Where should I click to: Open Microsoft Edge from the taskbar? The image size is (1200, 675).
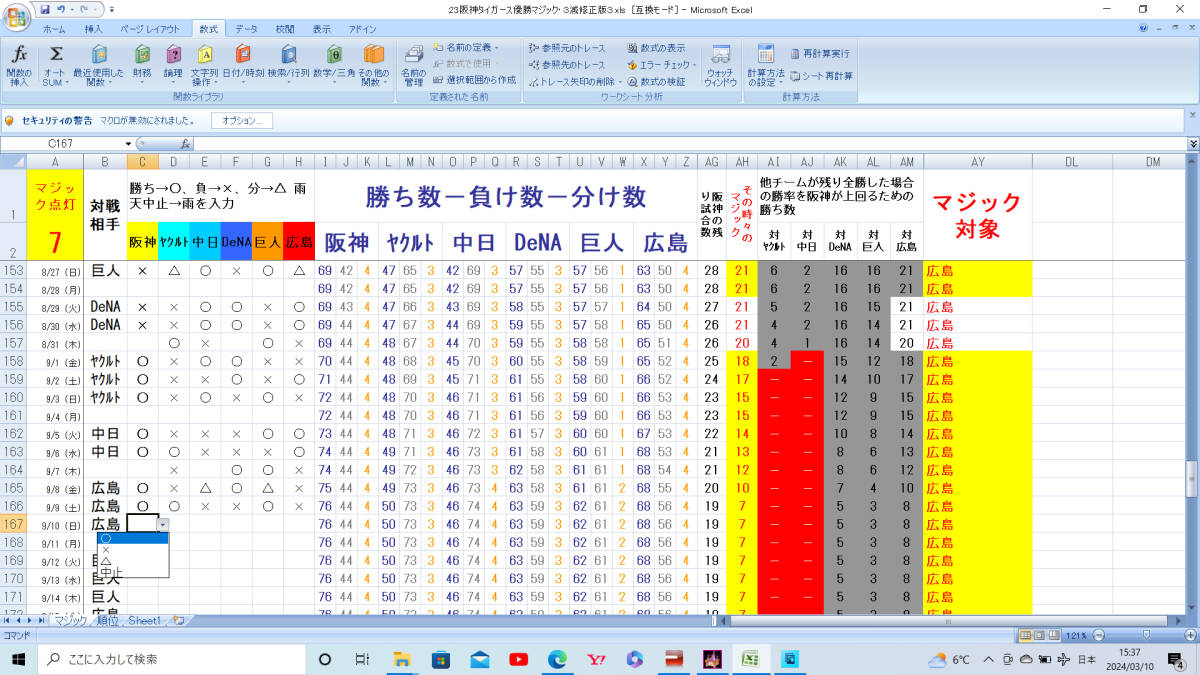pos(557,659)
